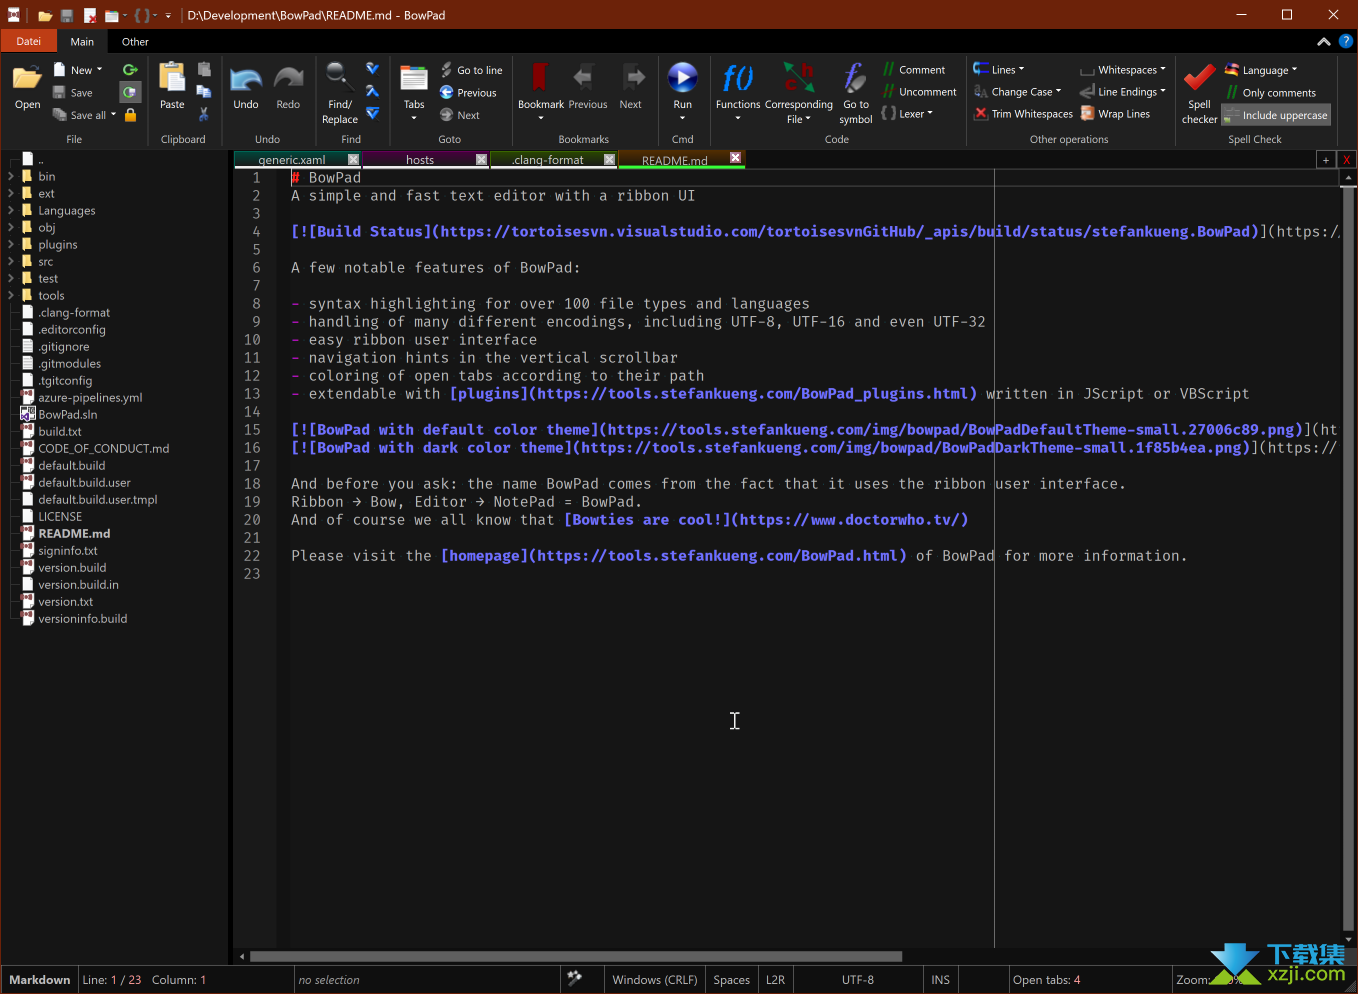Image resolution: width=1358 pixels, height=994 pixels.
Task: Expand the Languages folder
Action: (10, 210)
